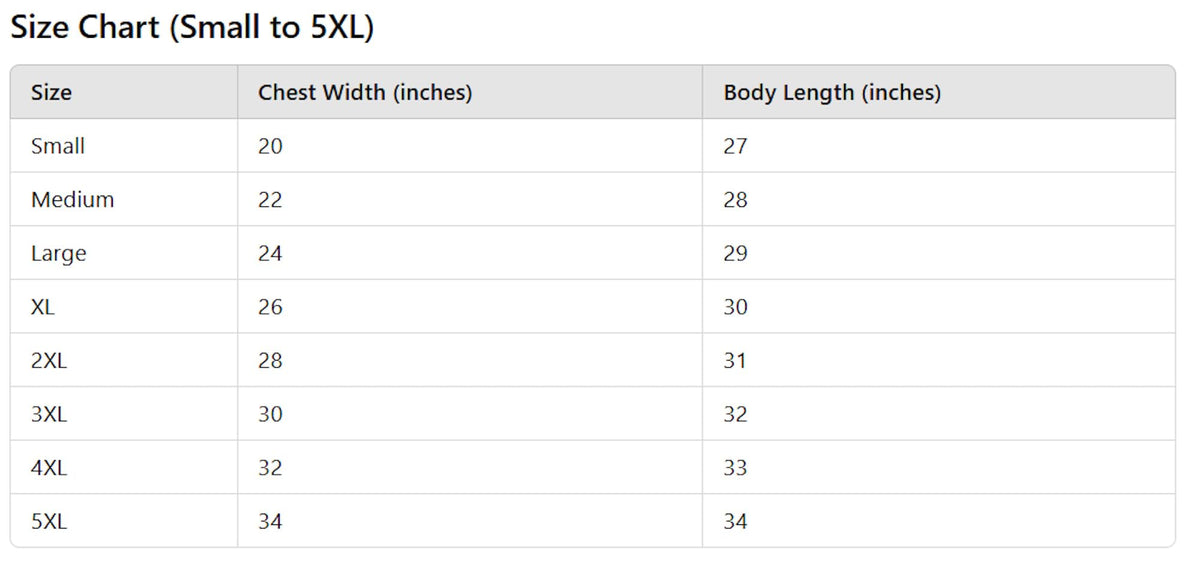Viewport: 1200px width, 561px height.
Task: Click body length value 27 for Small
Action: pyautogui.click(x=735, y=146)
